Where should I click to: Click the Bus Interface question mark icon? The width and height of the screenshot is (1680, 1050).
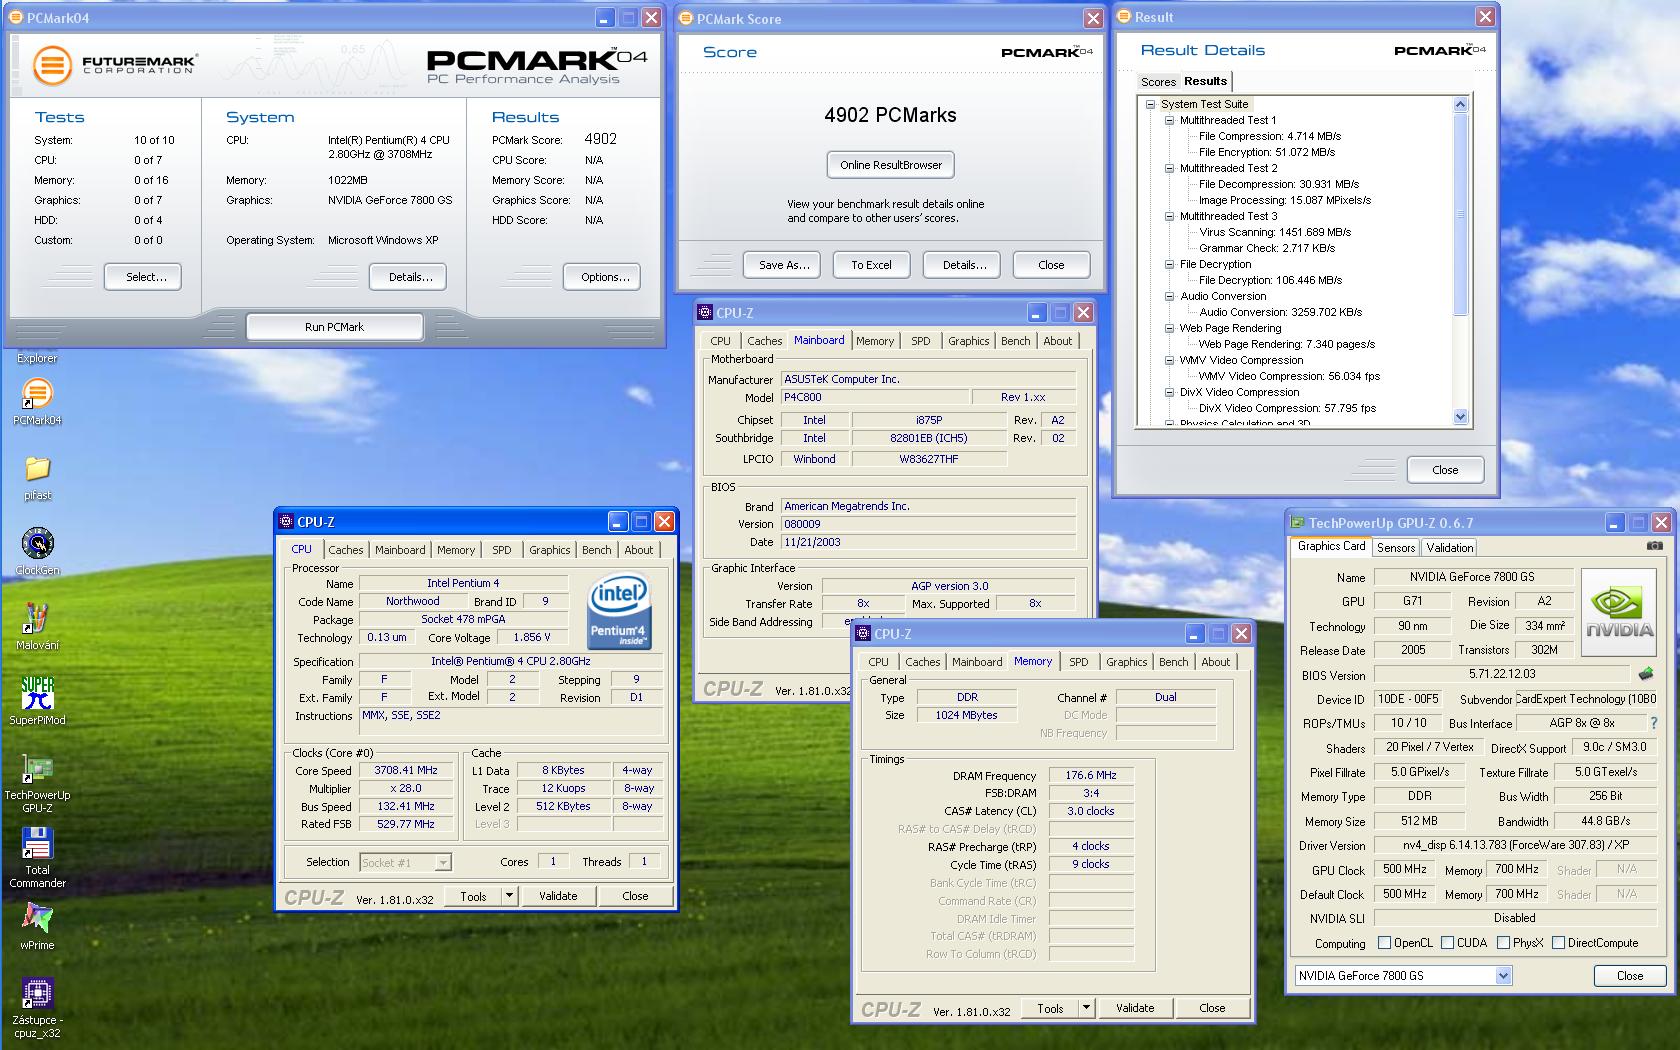1654,723
